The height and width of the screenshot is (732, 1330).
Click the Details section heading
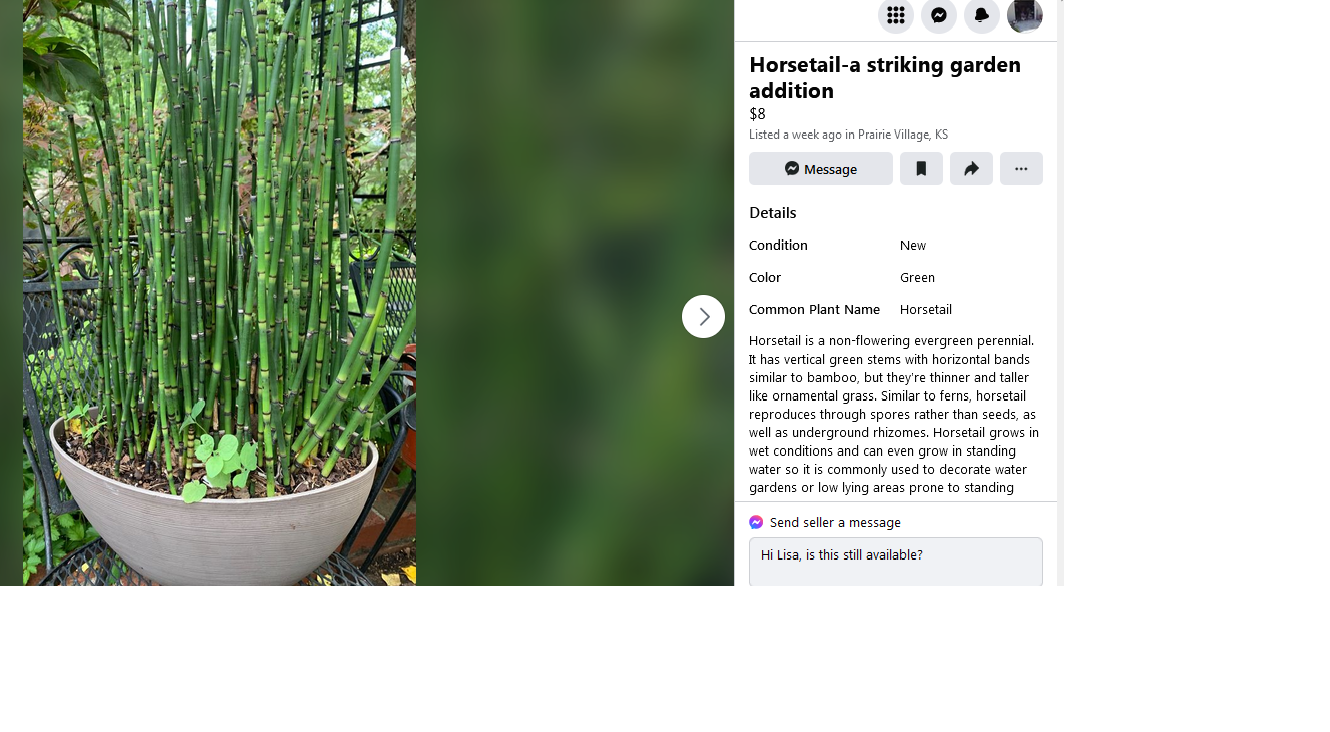(773, 213)
